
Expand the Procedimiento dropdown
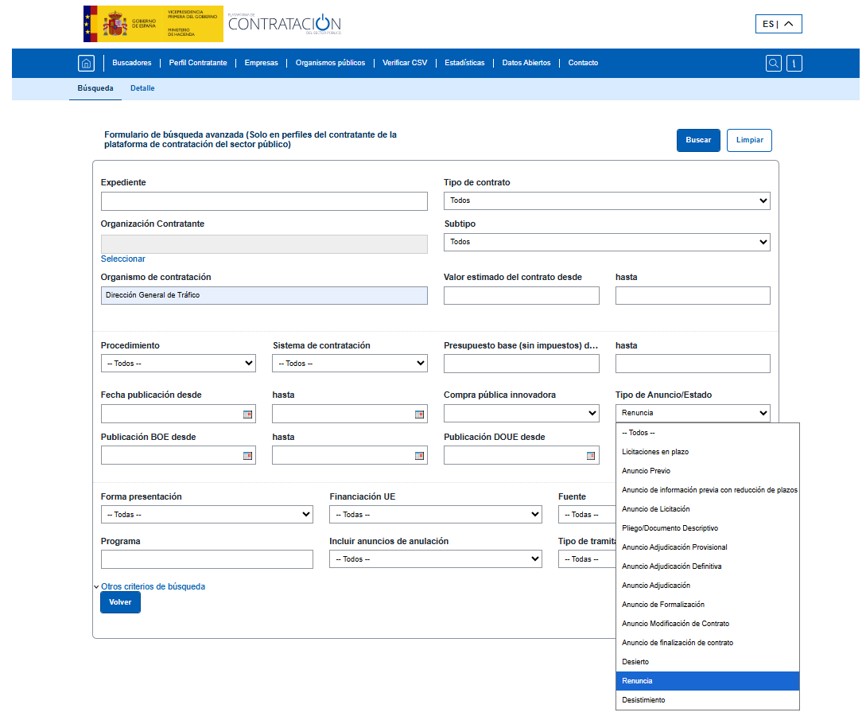click(x=178, y=364)
